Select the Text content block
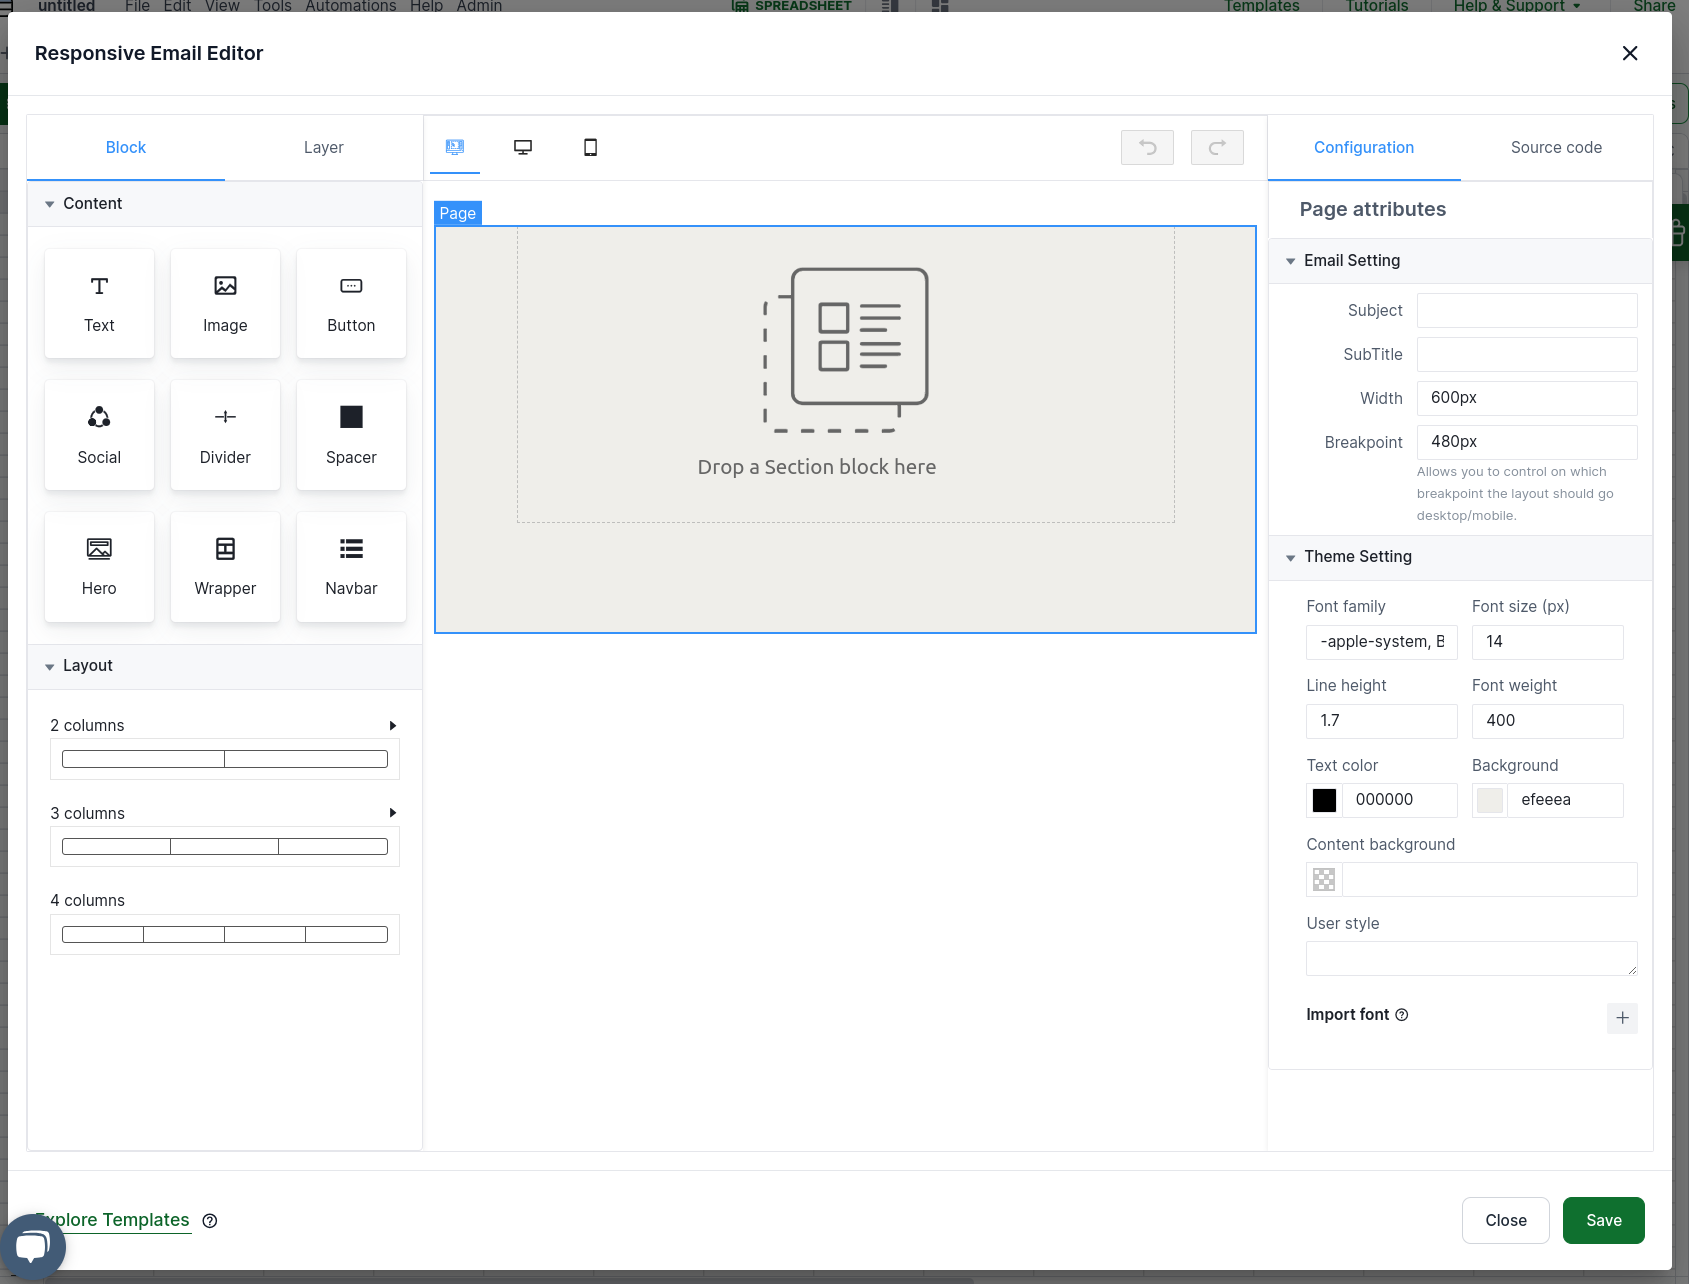Viewport: 1689px width, 1284px height. pyautogui.click(x=99, y=303)
